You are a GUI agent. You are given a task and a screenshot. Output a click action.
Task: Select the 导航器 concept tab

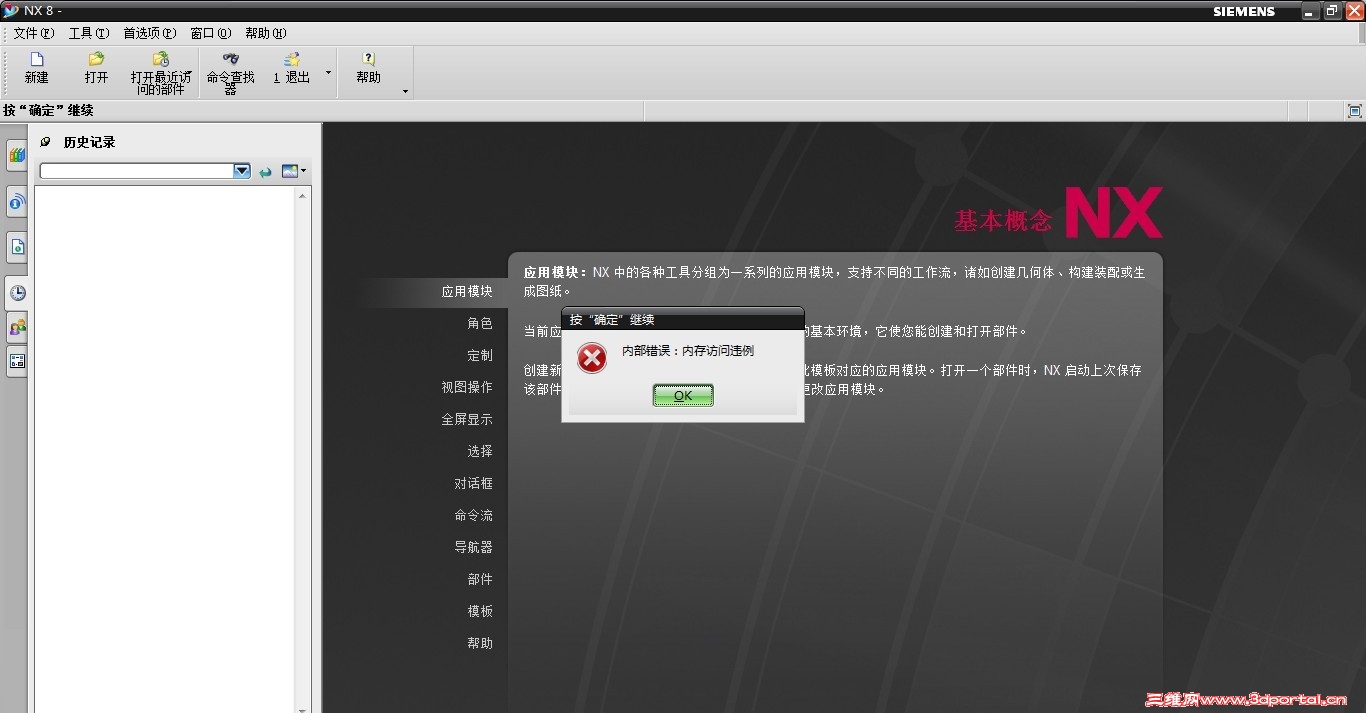[x=474, y=548]
